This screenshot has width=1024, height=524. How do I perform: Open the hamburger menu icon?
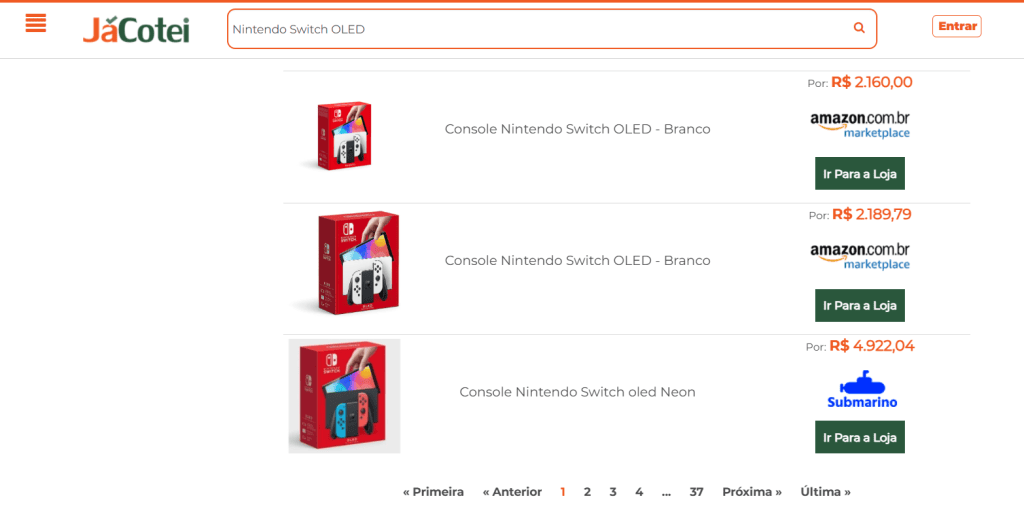(36, 24)
